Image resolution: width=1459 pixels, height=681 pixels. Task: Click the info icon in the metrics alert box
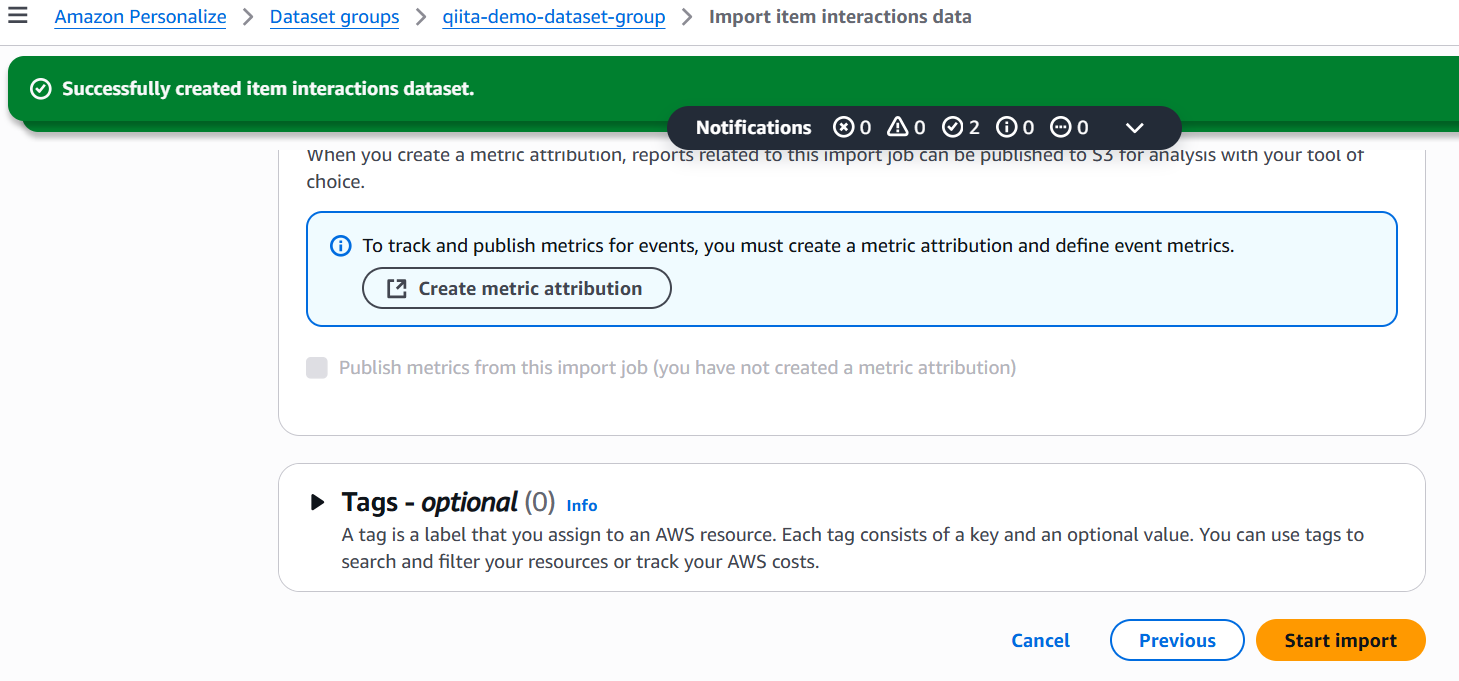tap(341, 246)
